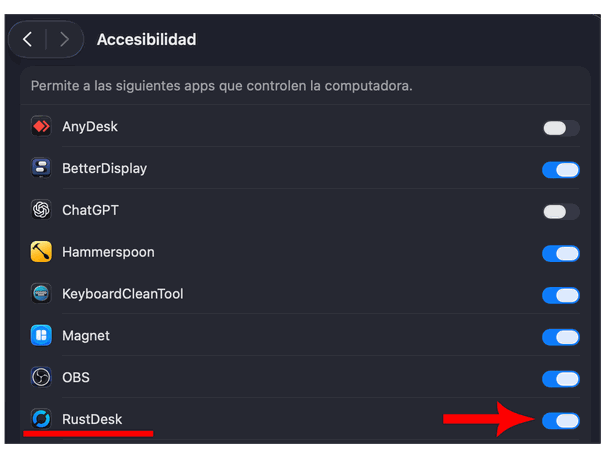This screenshot has height=458, width=604.
Task: Select the Hammerspoon row label
Action: tap(108, 252)
